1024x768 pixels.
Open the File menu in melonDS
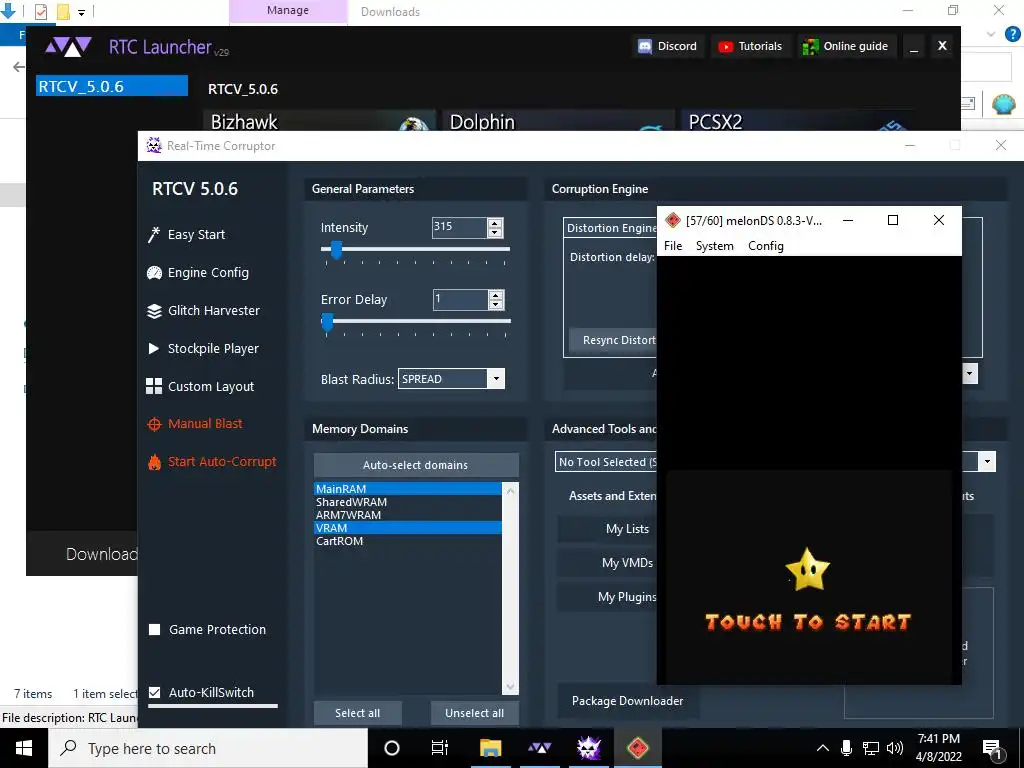[673, 246]
